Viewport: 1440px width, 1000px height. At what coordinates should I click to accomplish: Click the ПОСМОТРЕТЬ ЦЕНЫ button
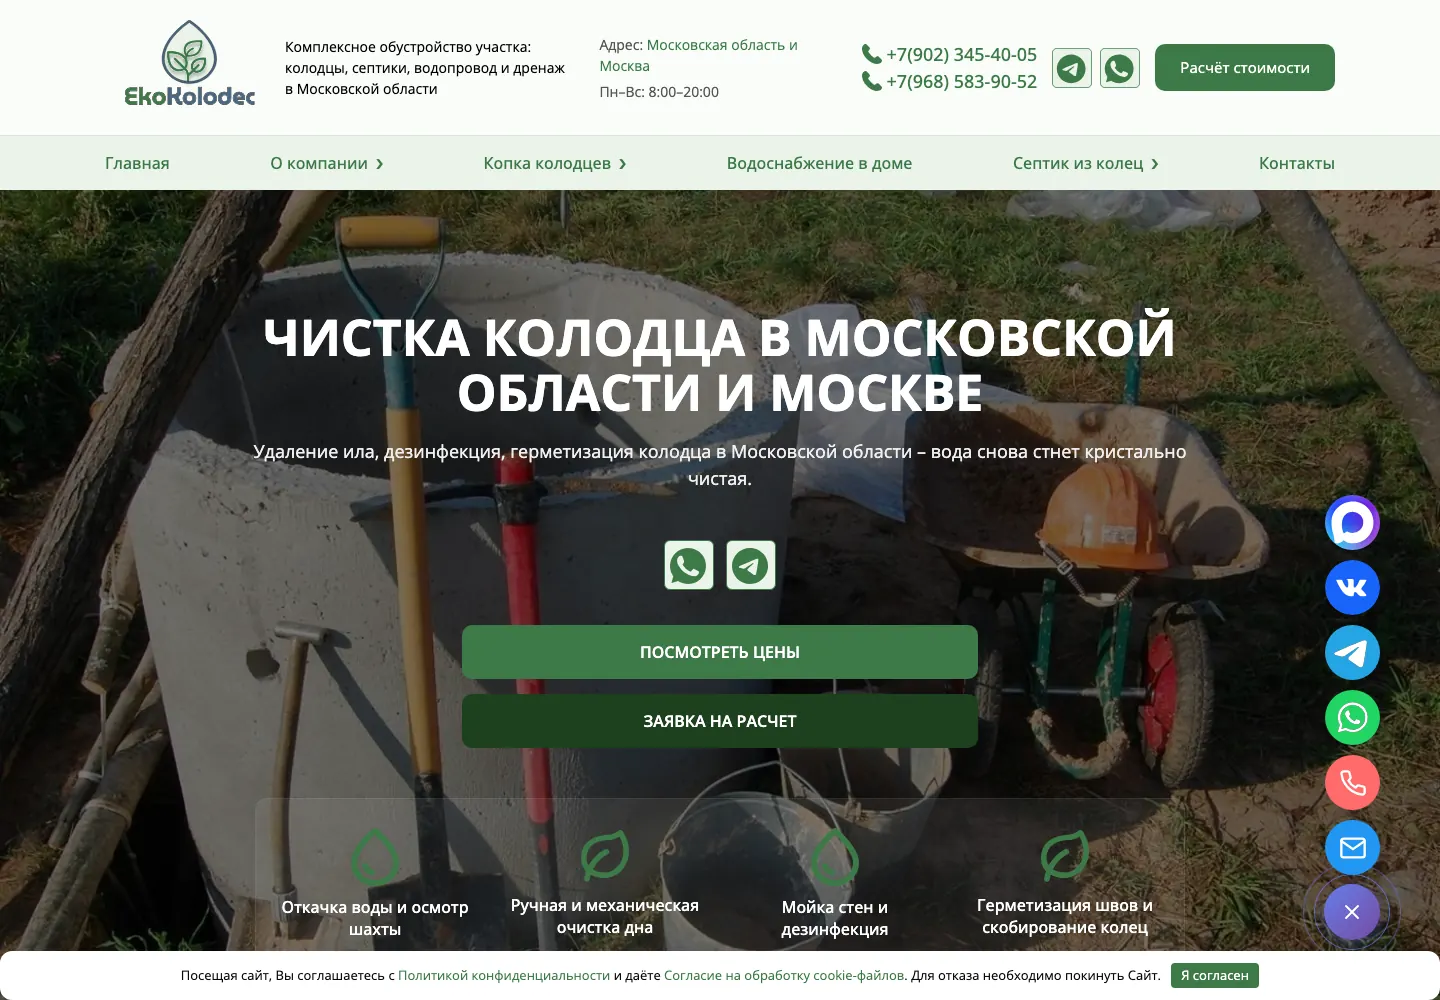tap(720, 652)
